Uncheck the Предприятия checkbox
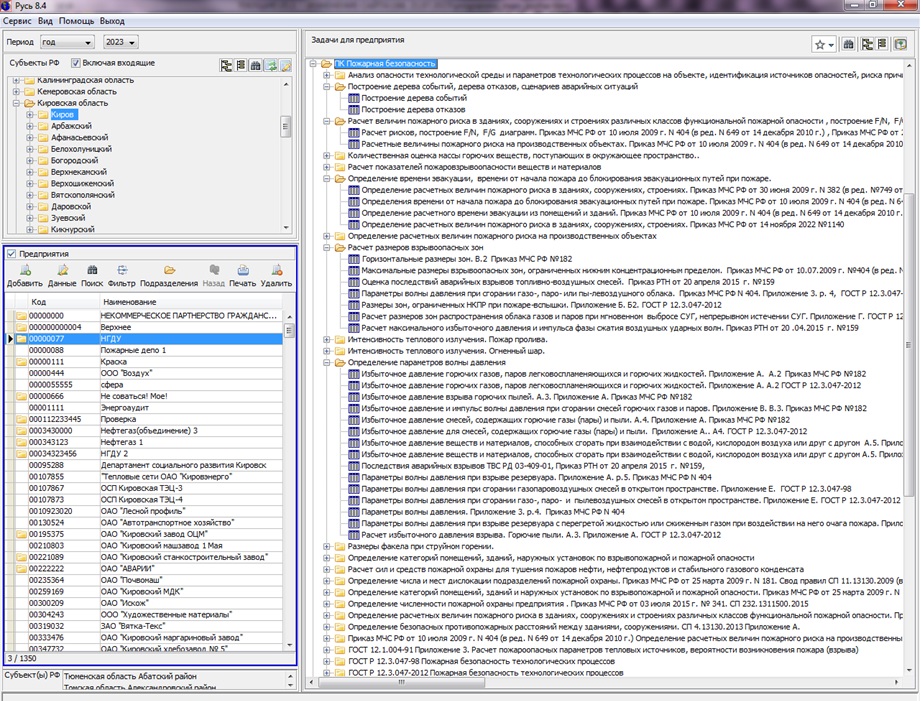The height and width of the screenshot is (701, 921). pyautogui.click(x=12, y=254)
